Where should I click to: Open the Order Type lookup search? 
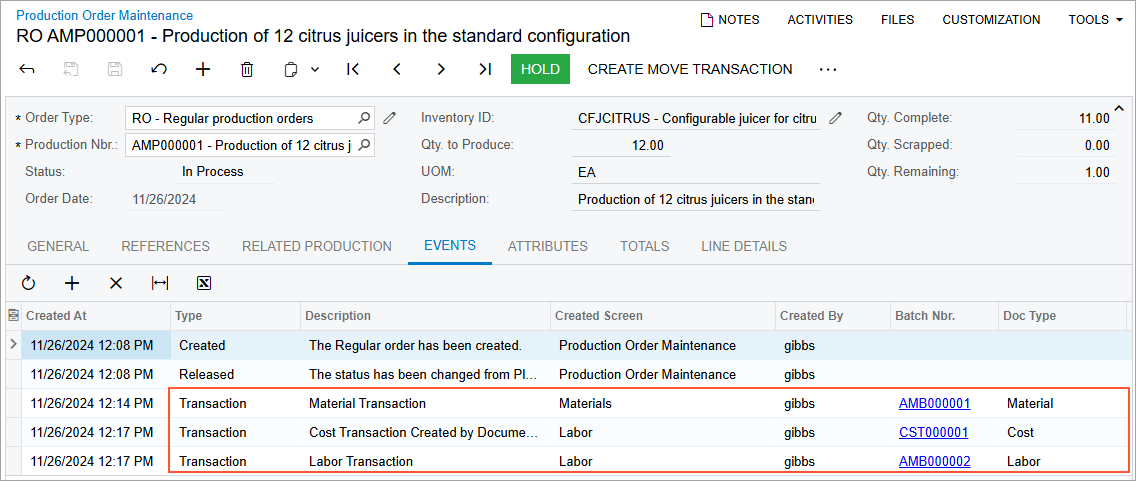(x=365, y=118)
